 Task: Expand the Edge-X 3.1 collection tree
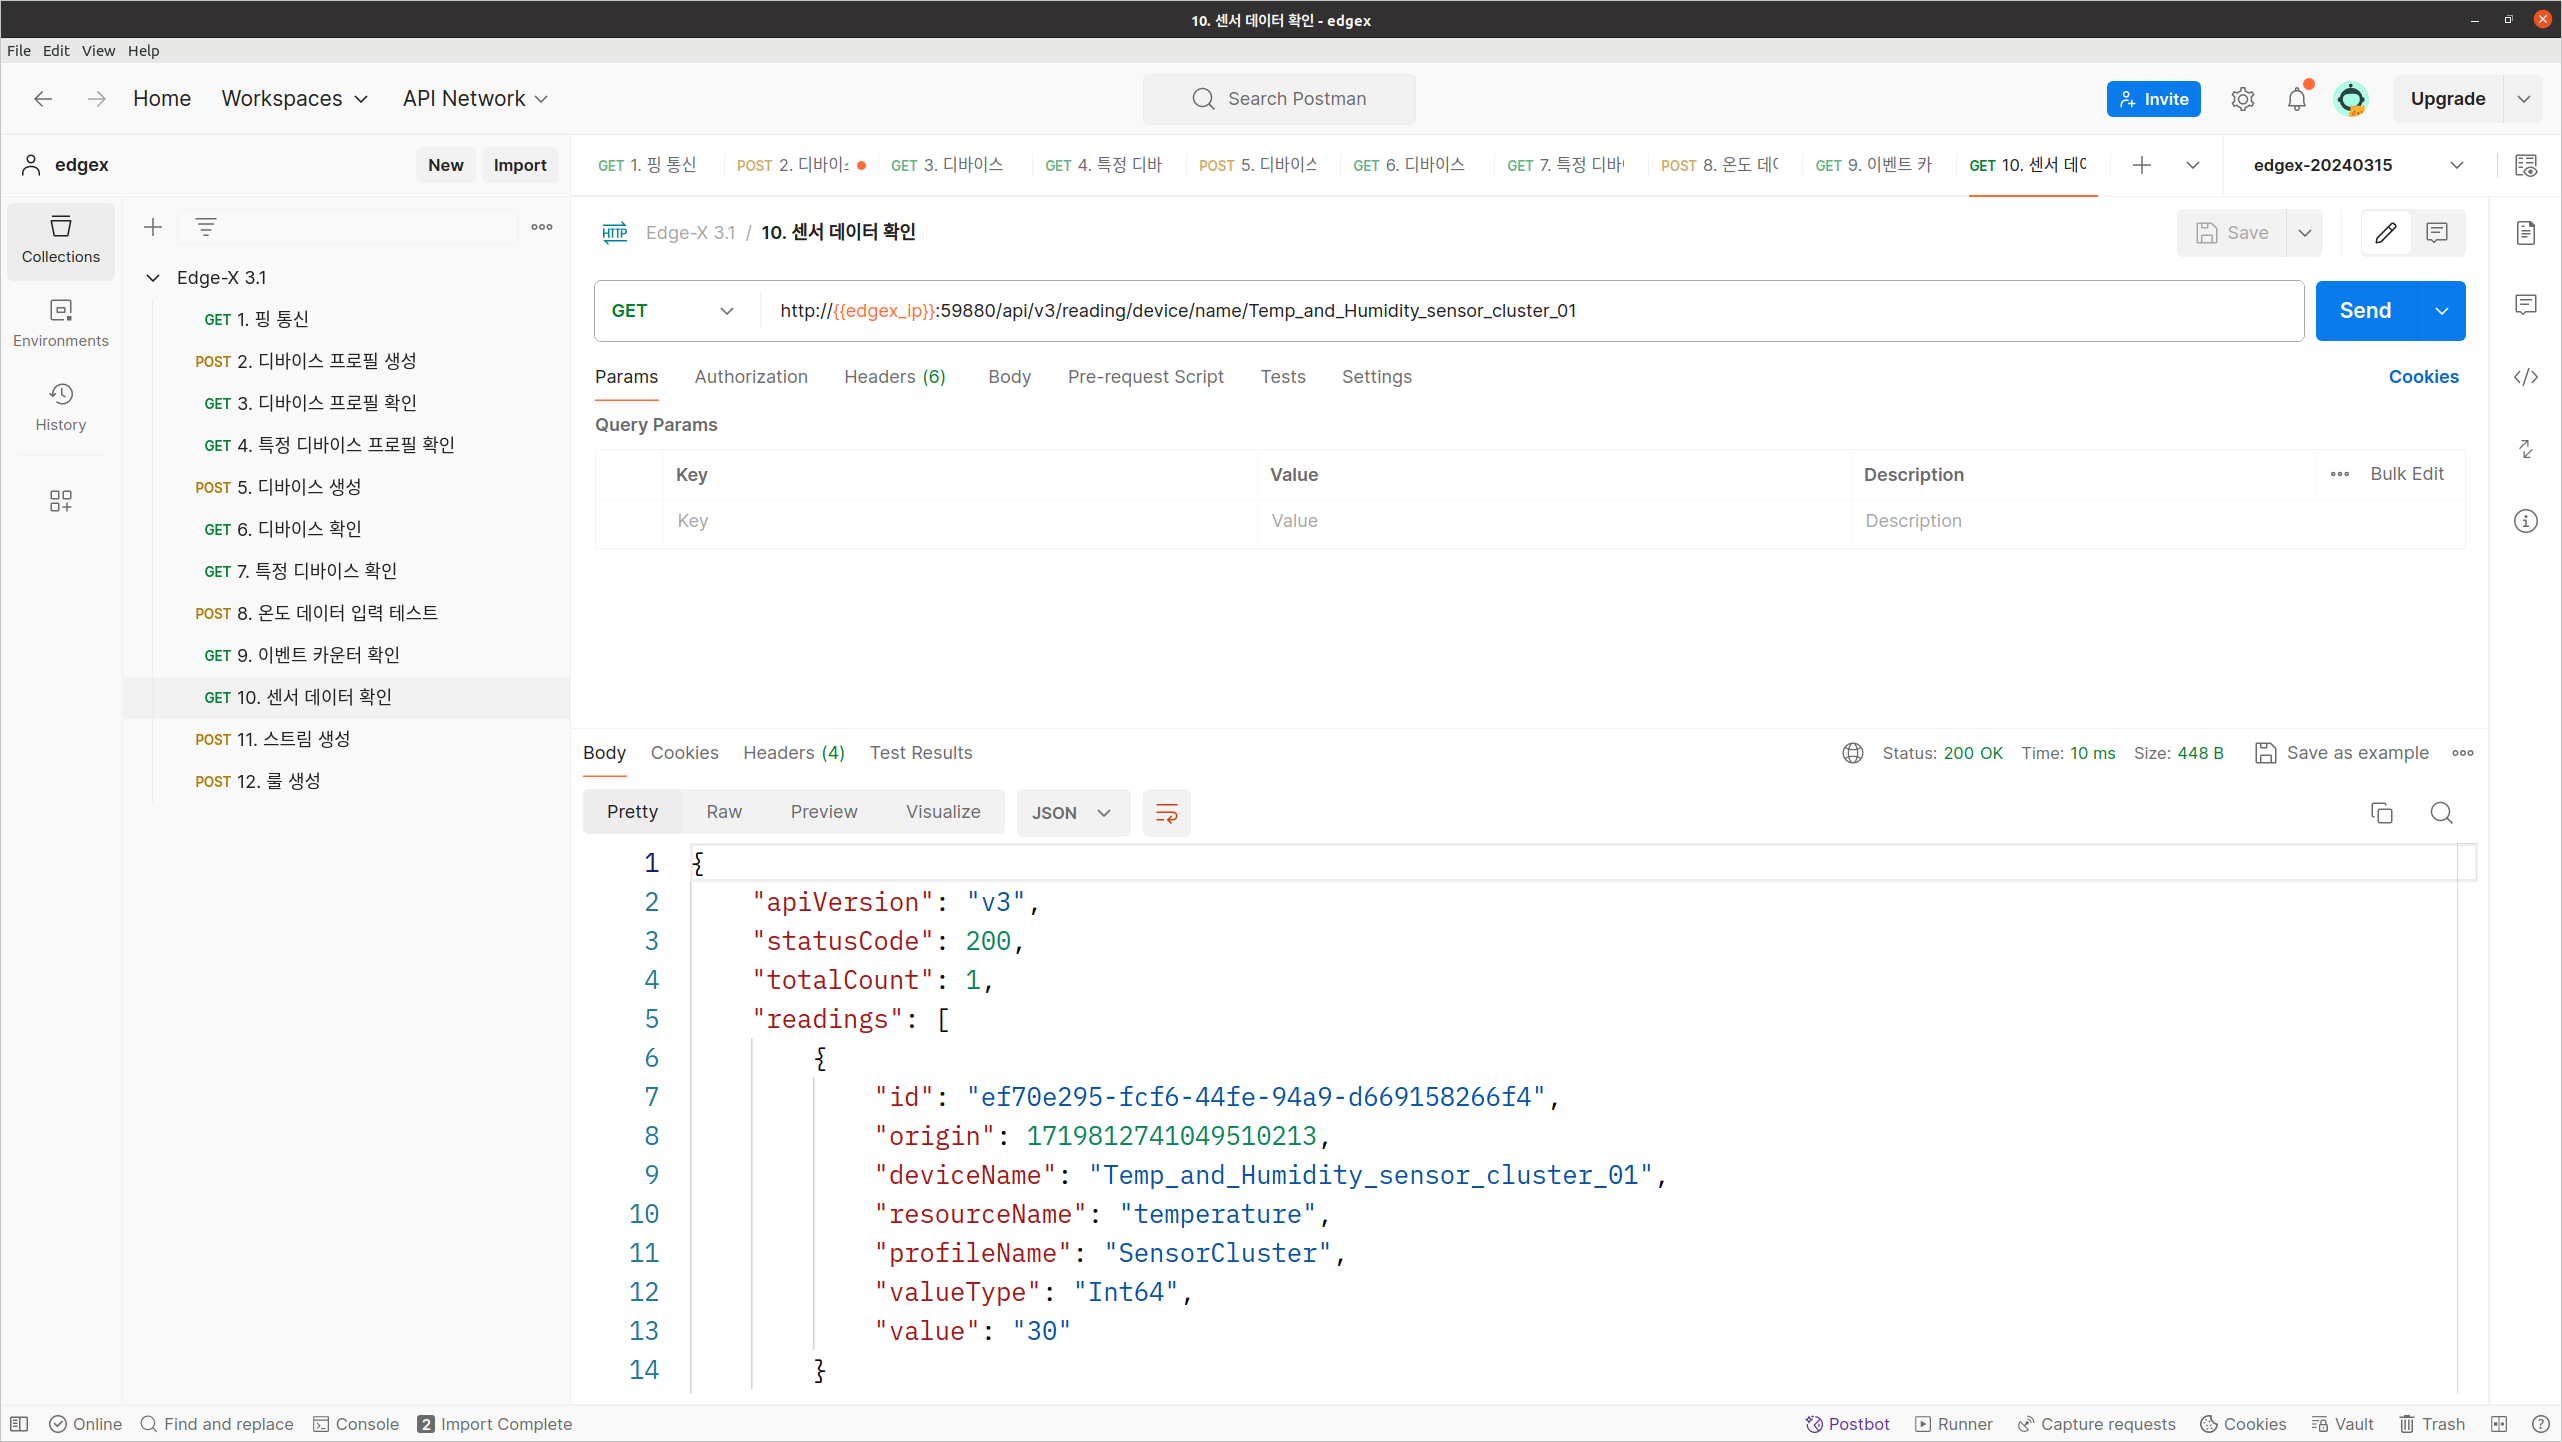tap(155, 276)
